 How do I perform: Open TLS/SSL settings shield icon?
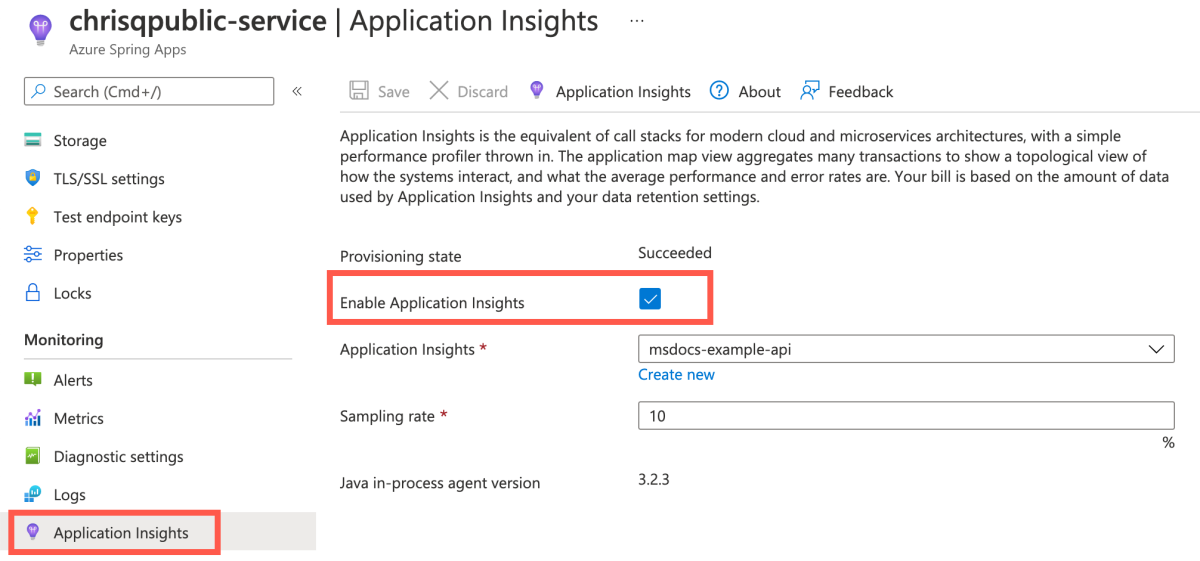click(x=33, y=178)
